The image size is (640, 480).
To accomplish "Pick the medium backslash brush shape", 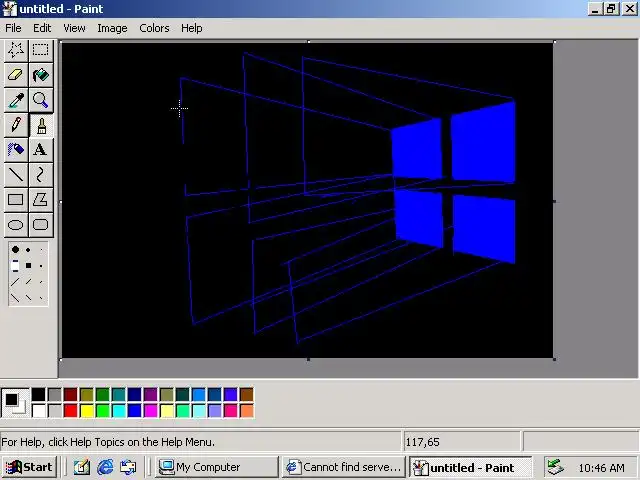I will 28,298.
